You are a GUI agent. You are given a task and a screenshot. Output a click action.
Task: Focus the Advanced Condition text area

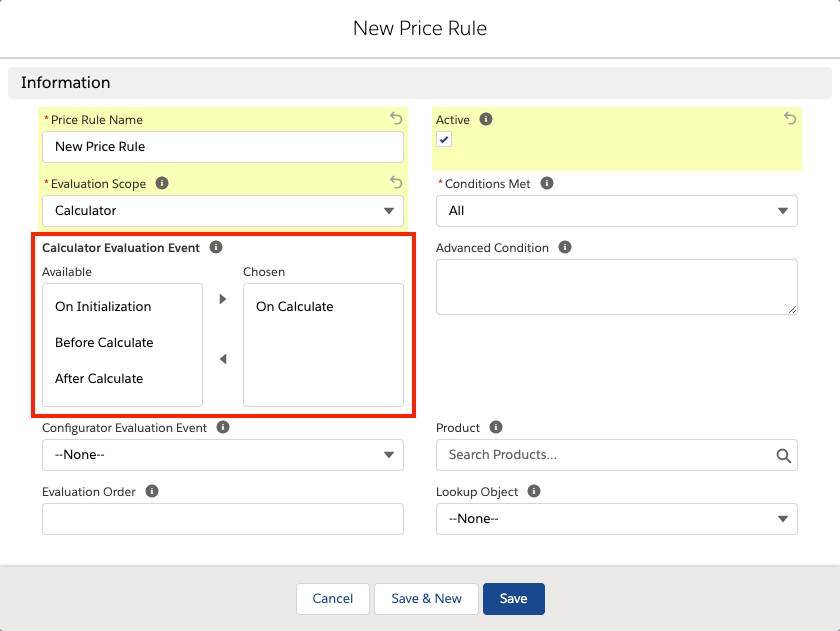coord(617,287)
